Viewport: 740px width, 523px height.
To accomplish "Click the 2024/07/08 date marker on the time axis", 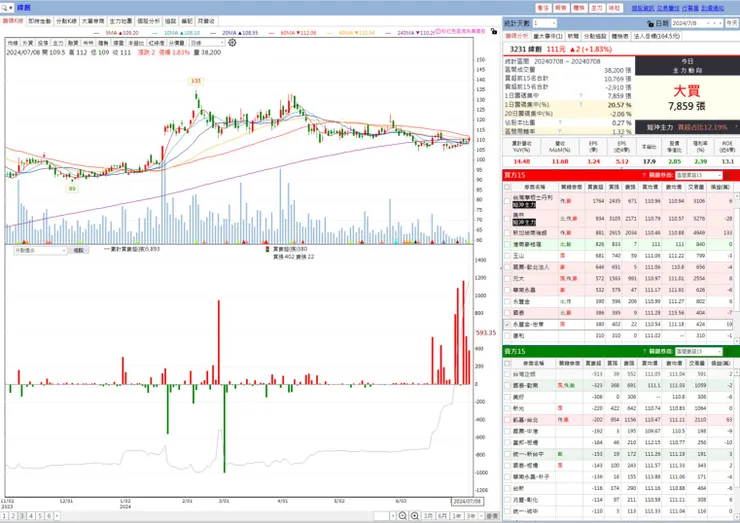I will (467, 501).
